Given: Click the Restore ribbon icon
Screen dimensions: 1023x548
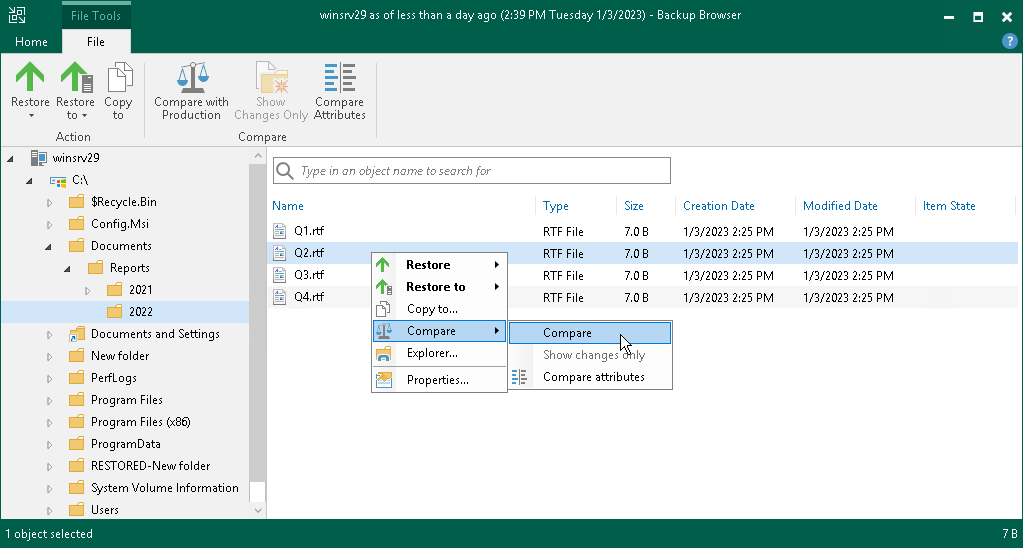Looking at the screenshot, I should coord(30,77).
